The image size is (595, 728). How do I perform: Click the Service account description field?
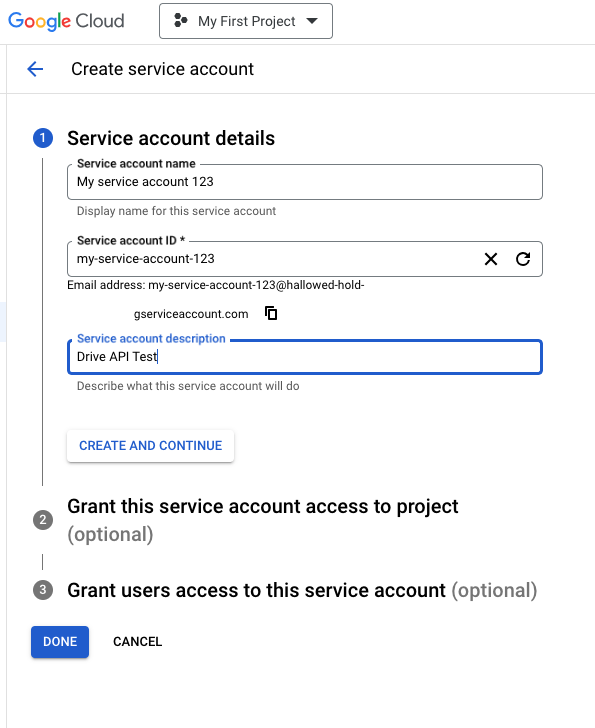tap(305, 357)
